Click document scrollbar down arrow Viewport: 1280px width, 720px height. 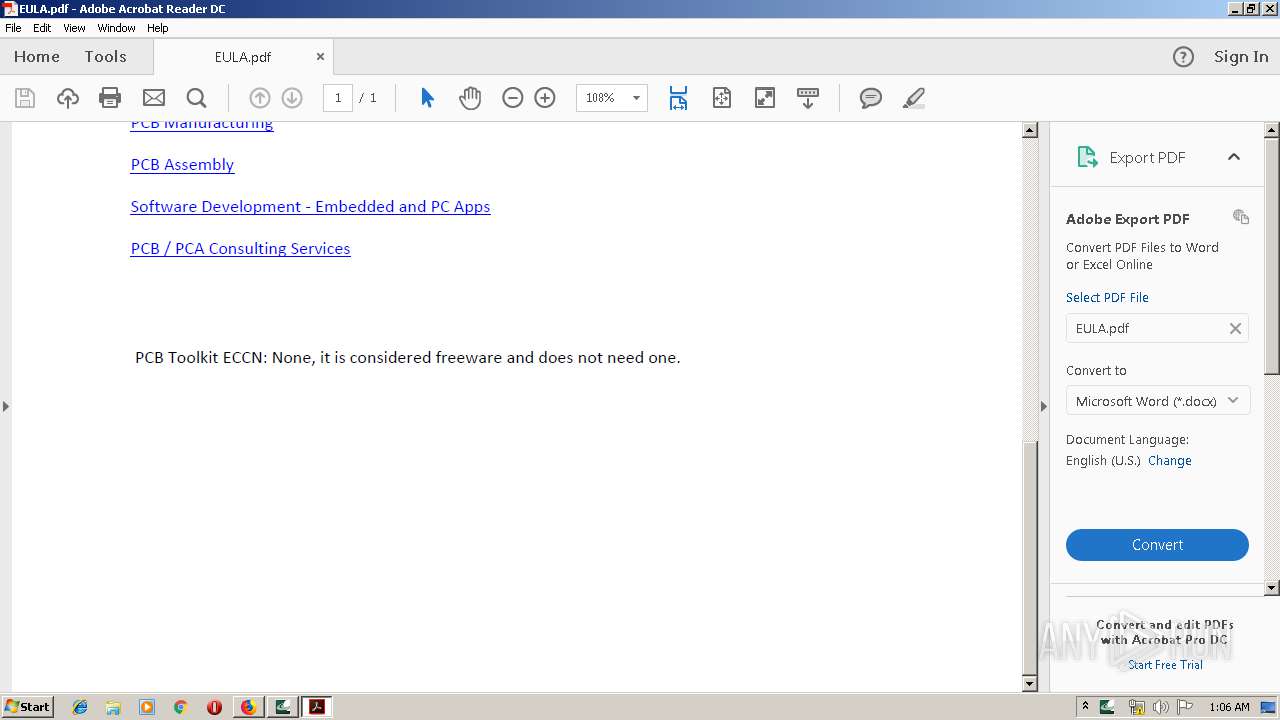[x=1030, y=684]
